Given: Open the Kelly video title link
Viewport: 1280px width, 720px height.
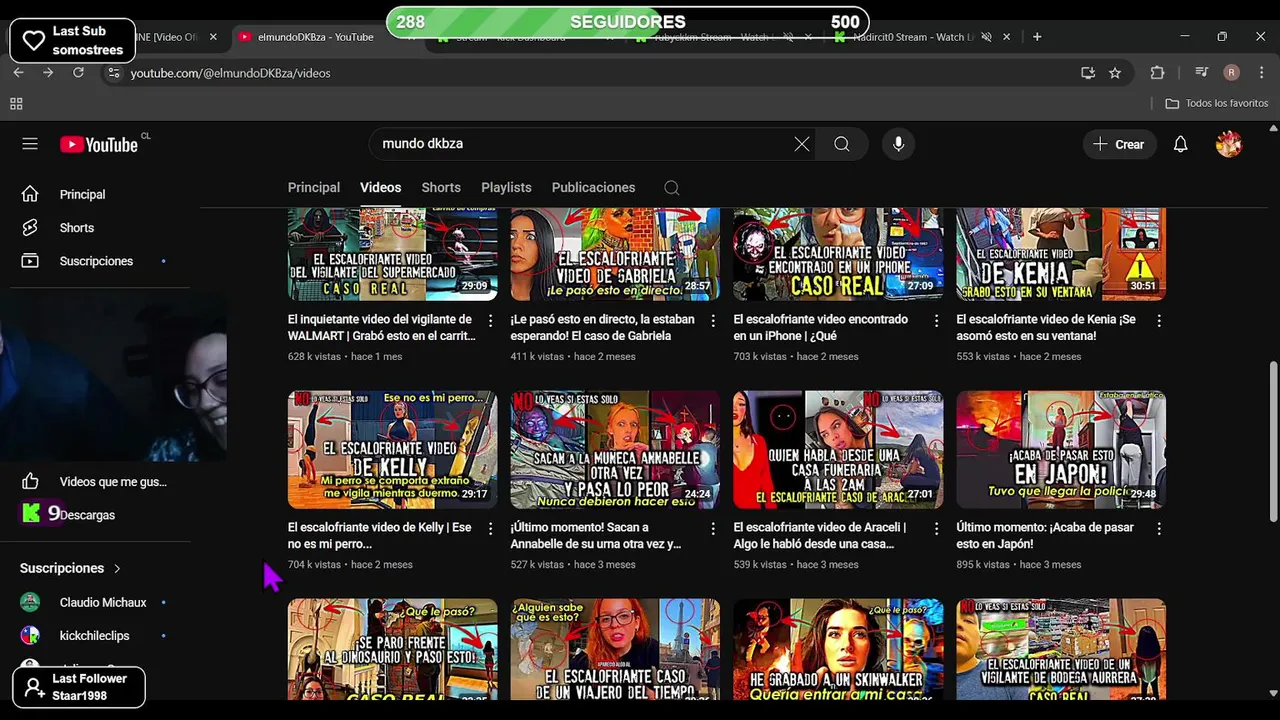Looking at the screenshot, I should point(380,536).
